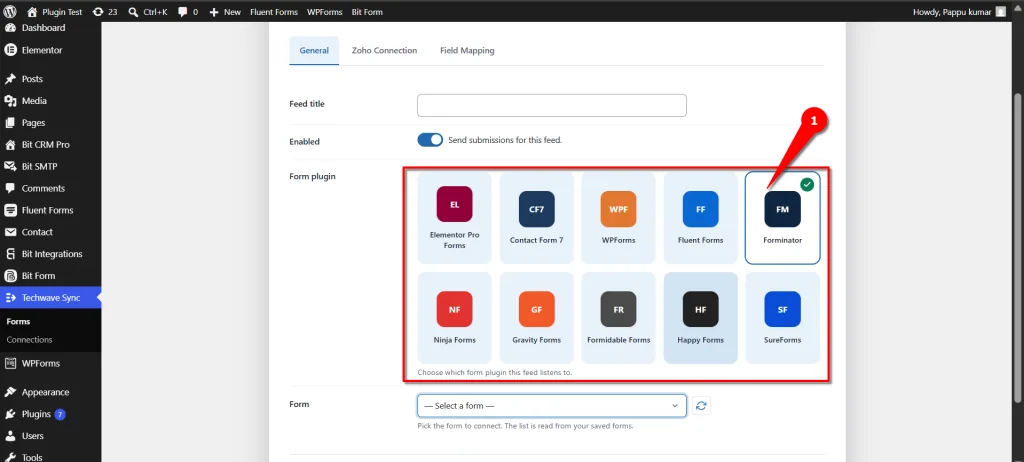Open the WordPress logo menu
The width and height of the screenshot is (1024, 462).
(x=10, y=12)
